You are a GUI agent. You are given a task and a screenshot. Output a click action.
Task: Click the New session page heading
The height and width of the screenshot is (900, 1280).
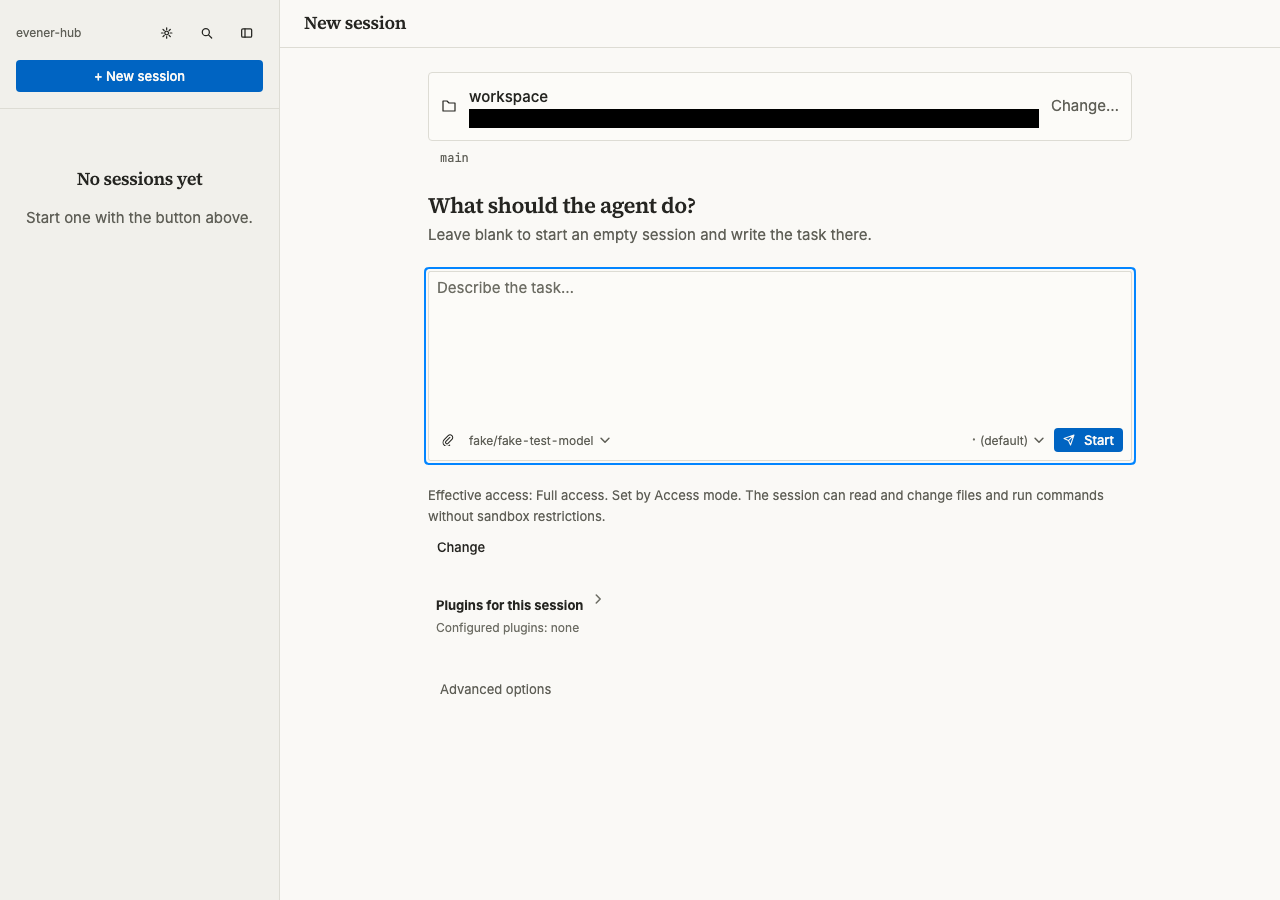tap(355, 23)
